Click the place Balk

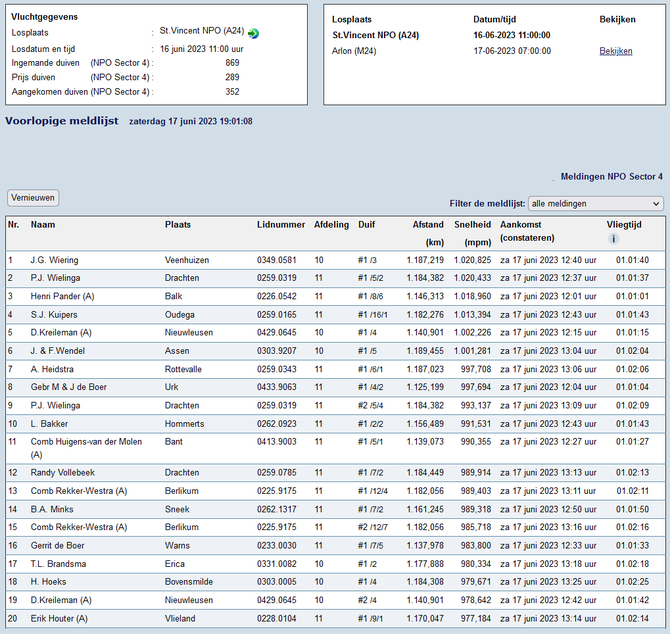coord(173,296)
